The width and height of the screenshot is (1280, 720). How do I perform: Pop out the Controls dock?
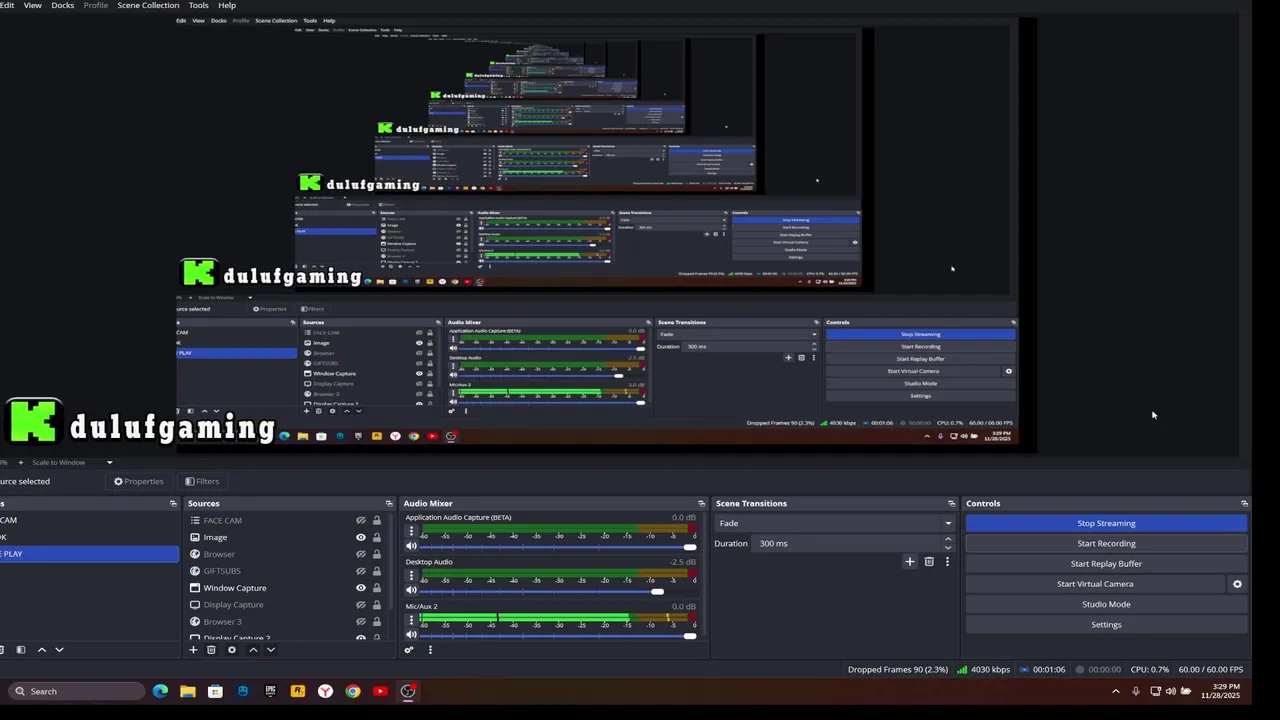1244,503
